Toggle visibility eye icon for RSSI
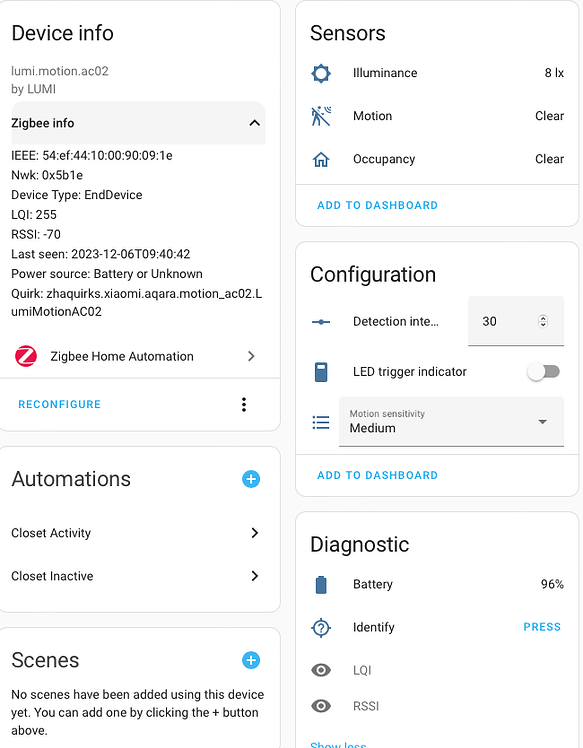This screenshot has width=583, height=748. coord(321,706)
